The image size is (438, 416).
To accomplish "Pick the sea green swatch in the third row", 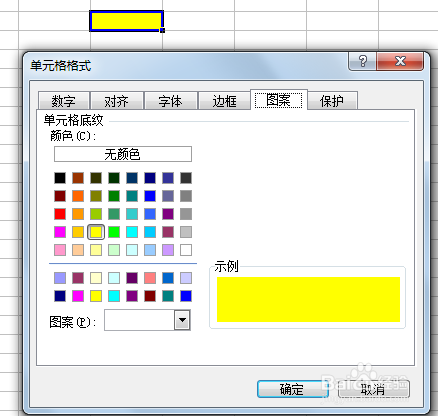I will coord(114,214).
